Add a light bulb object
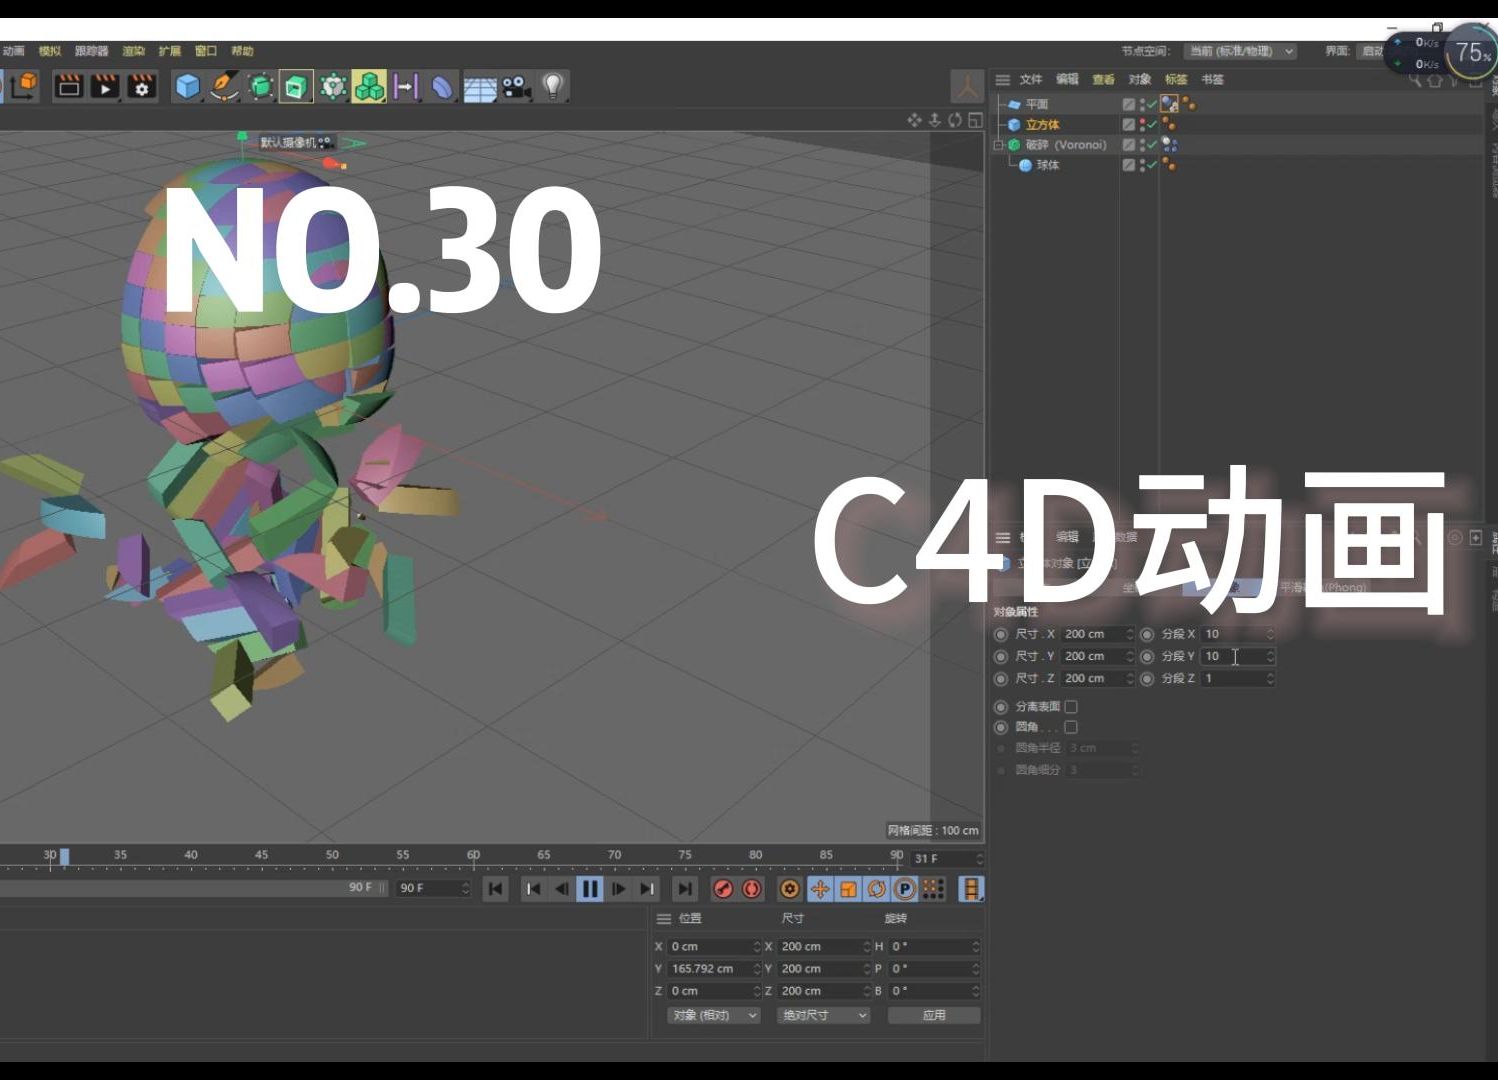This screenshot has width=1498, height=1080. 552,87
